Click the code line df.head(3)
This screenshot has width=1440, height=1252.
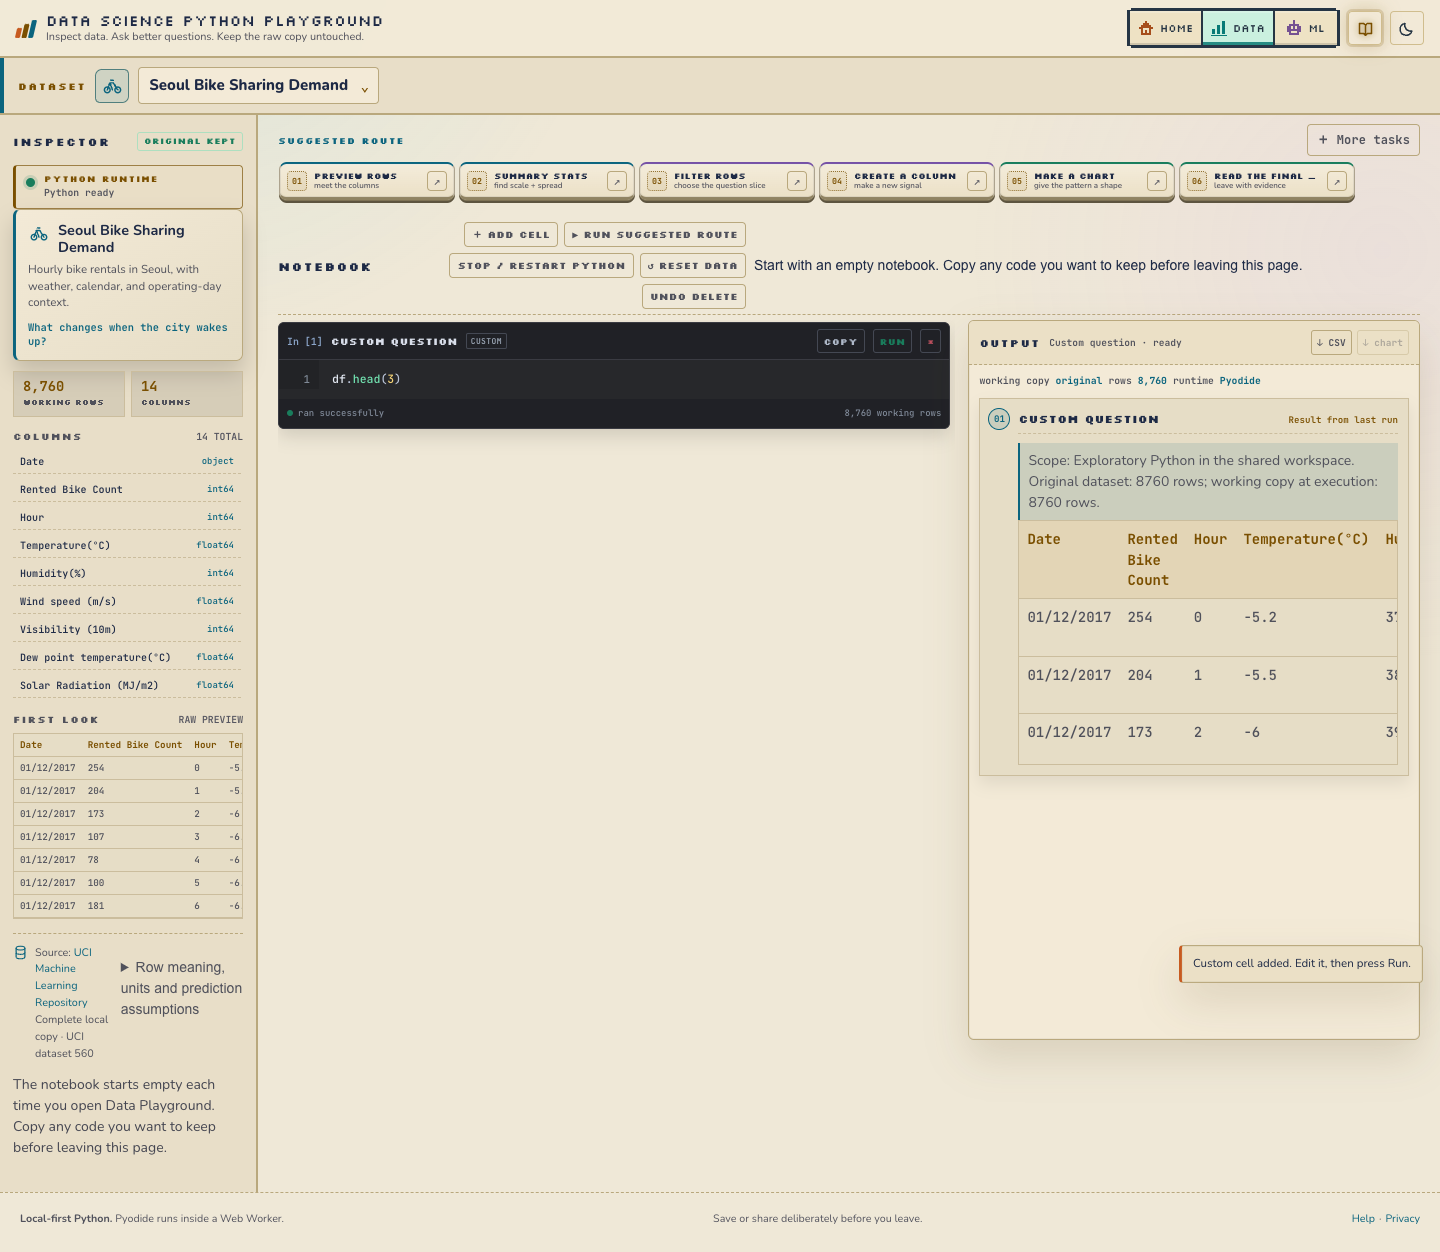pyautogui.click(x=366, y=379)
